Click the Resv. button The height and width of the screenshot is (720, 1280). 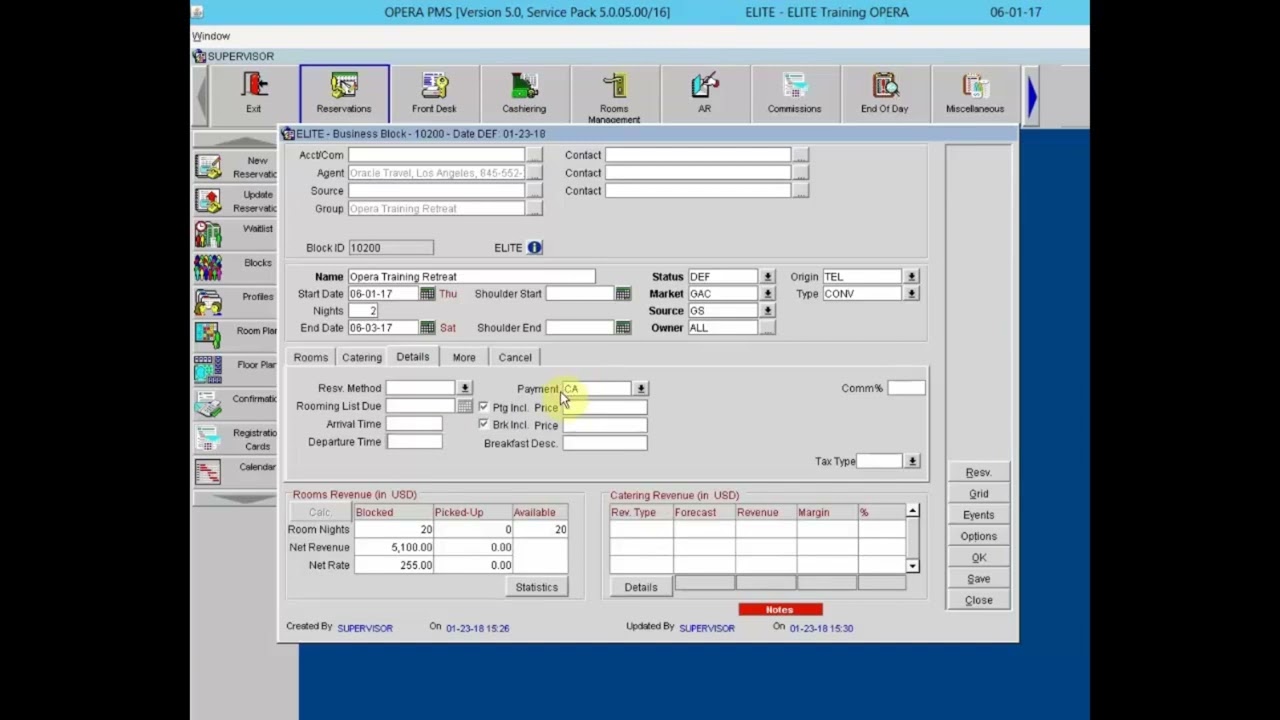(979, 472)
